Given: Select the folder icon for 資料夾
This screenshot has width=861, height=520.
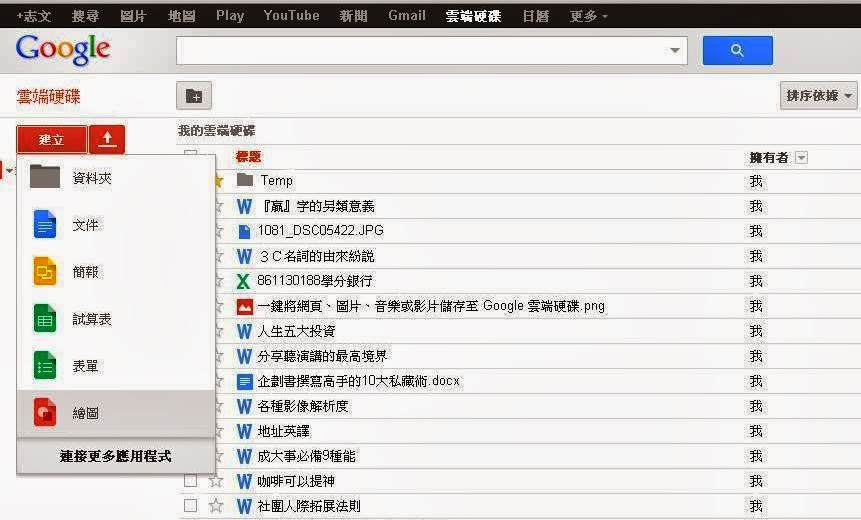Looking at the screenshot, I should point(45,177).
